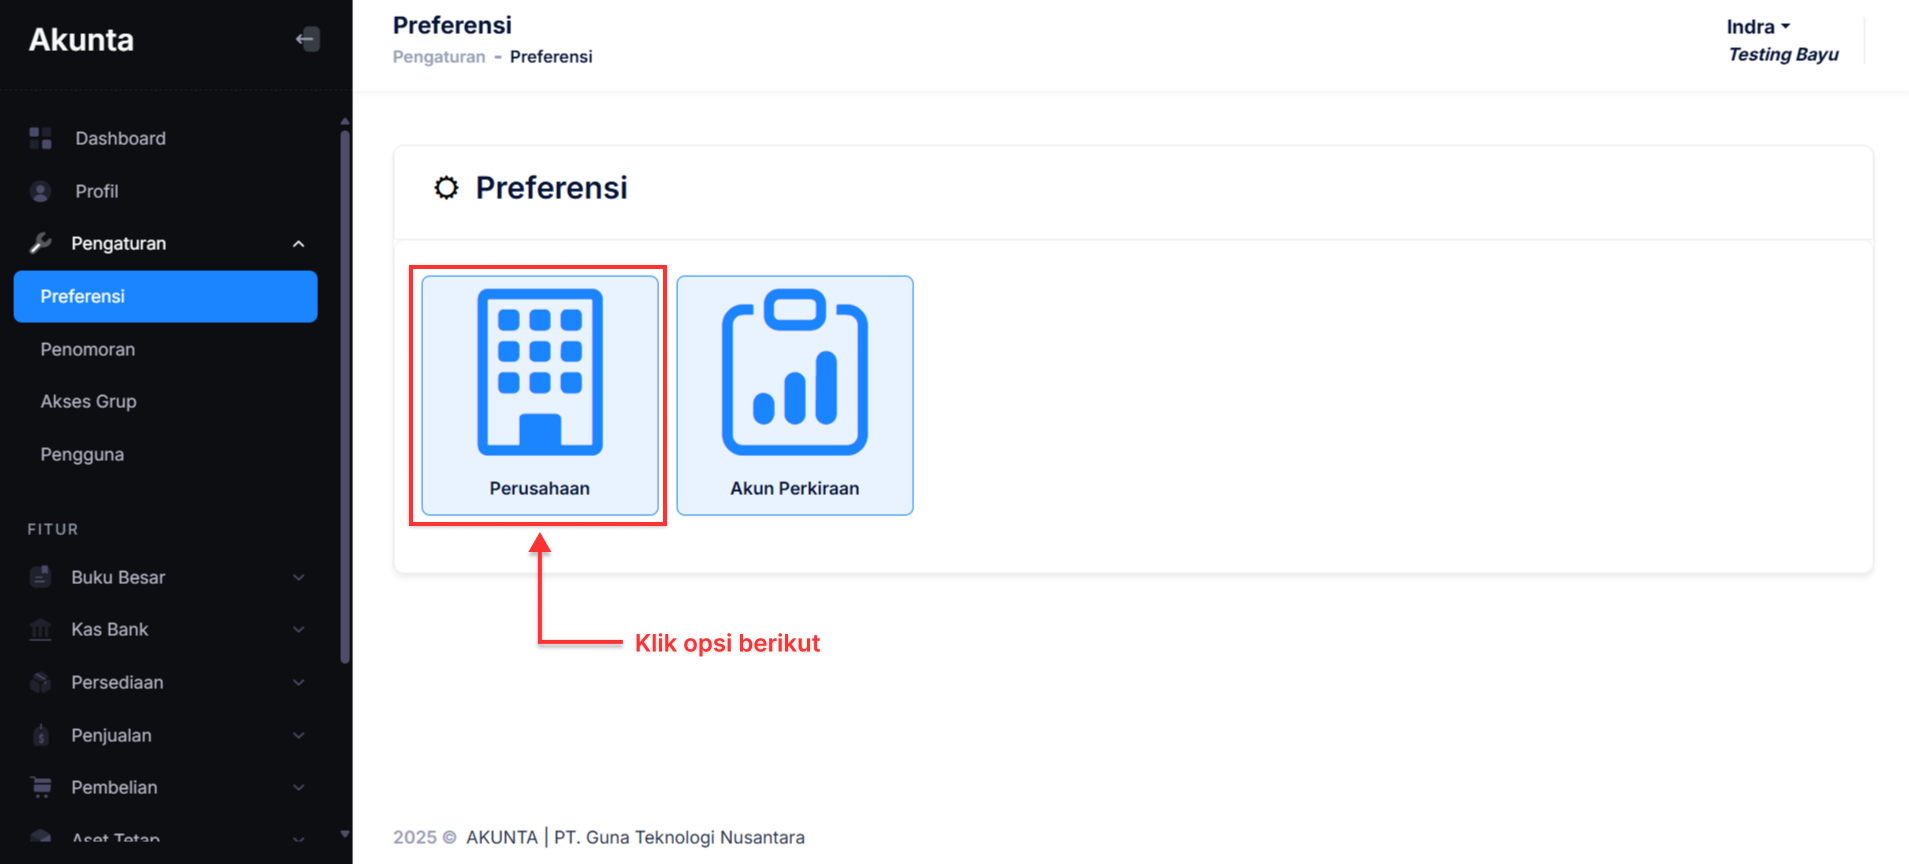1909x864 pixels.
Task: Open the Perusahaan building tile
Action: pos(539,395)
